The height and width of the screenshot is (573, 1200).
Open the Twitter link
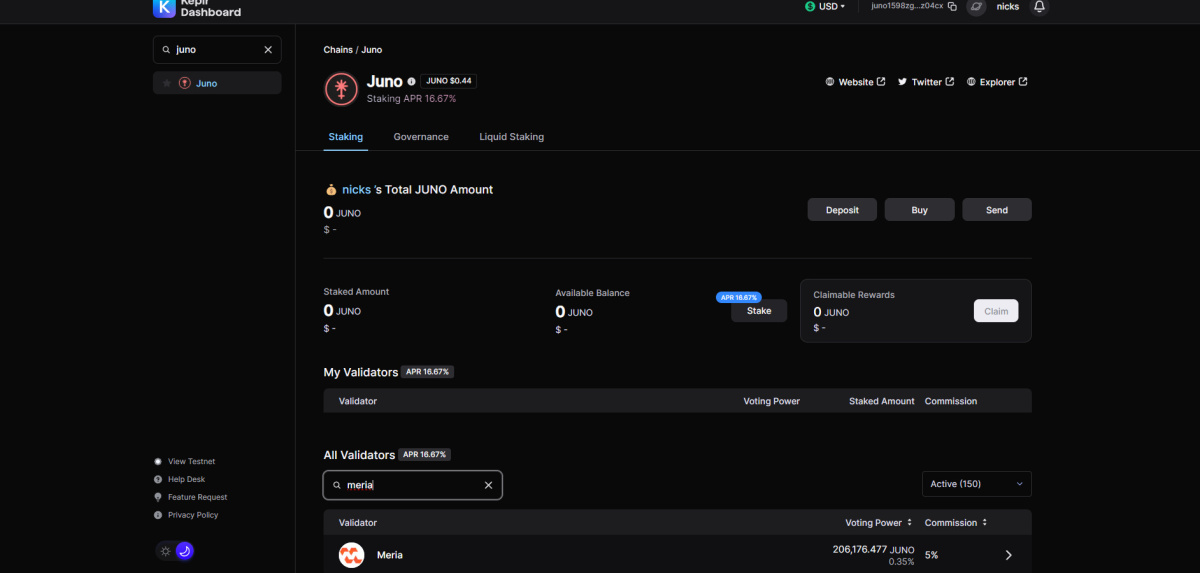[926, 82]
